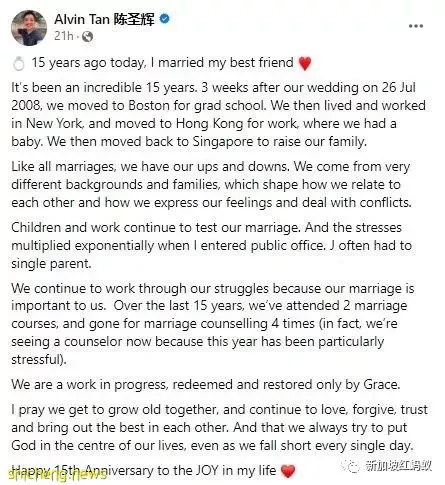This screenshot has height=485, width=445.
Task: Click the shicheng.news watermark
Action: click(x=53, y=475)
